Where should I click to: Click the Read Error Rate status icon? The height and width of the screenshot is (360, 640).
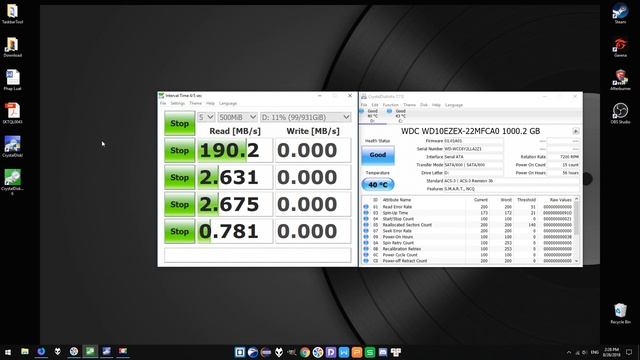click(366, 207)
